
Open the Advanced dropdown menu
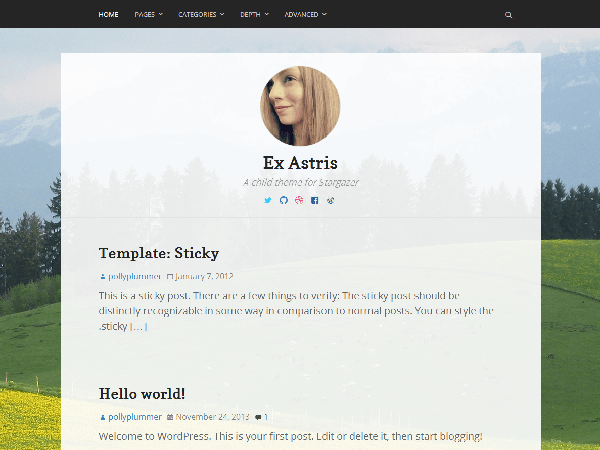click(x=305, y=14)
